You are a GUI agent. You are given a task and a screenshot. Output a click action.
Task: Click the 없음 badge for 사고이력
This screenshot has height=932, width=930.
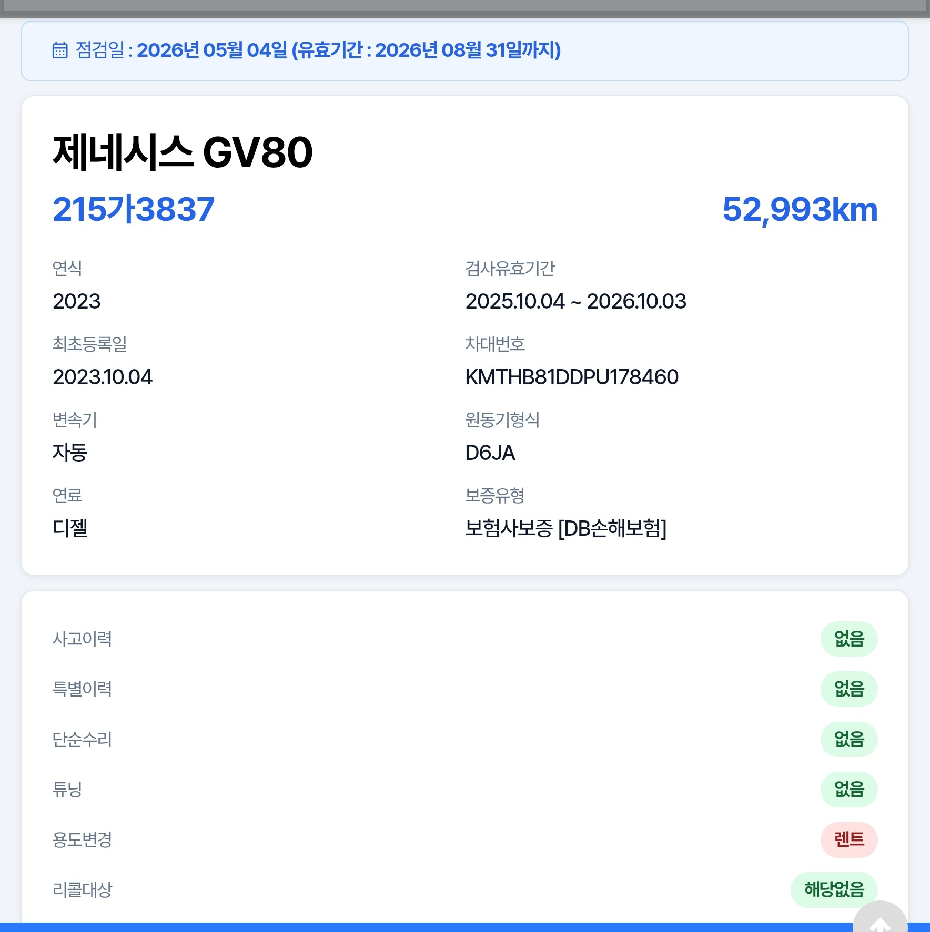[x=849, y=639]
